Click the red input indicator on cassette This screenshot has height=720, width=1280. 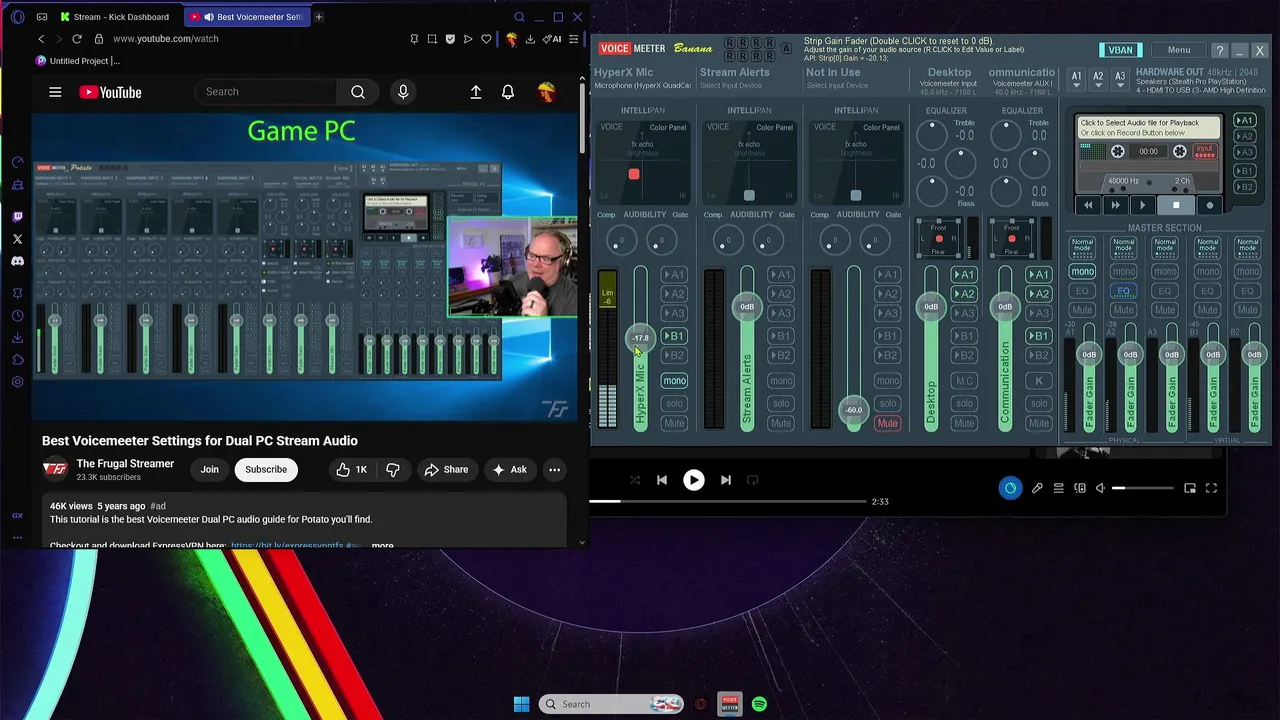tap(1204, 151)
